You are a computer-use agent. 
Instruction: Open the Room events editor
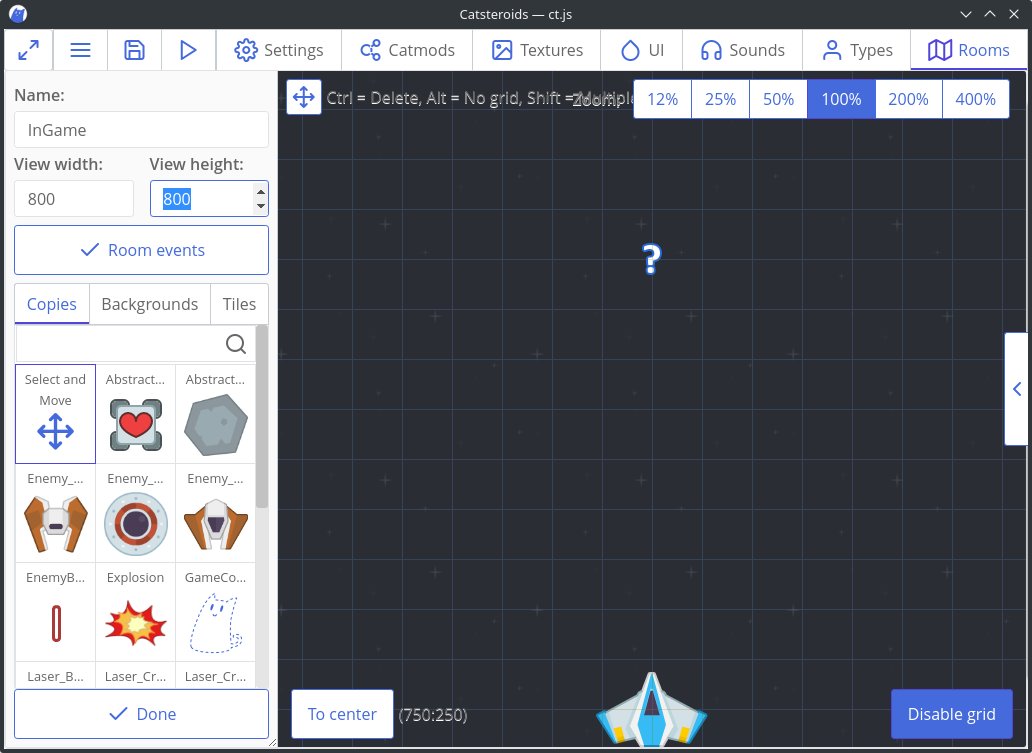[x=141, y=250]
